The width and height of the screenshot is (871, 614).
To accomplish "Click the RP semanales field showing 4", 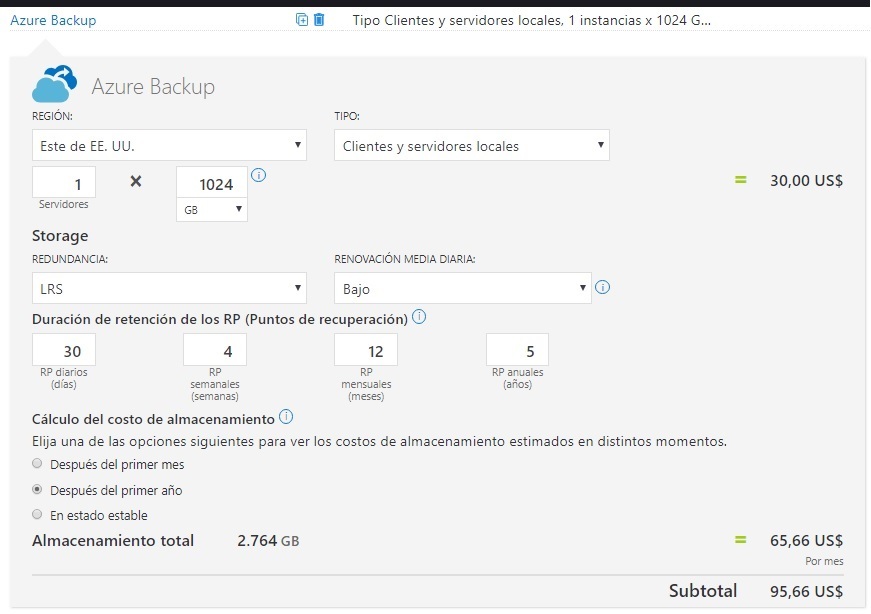I will (215, 350).
